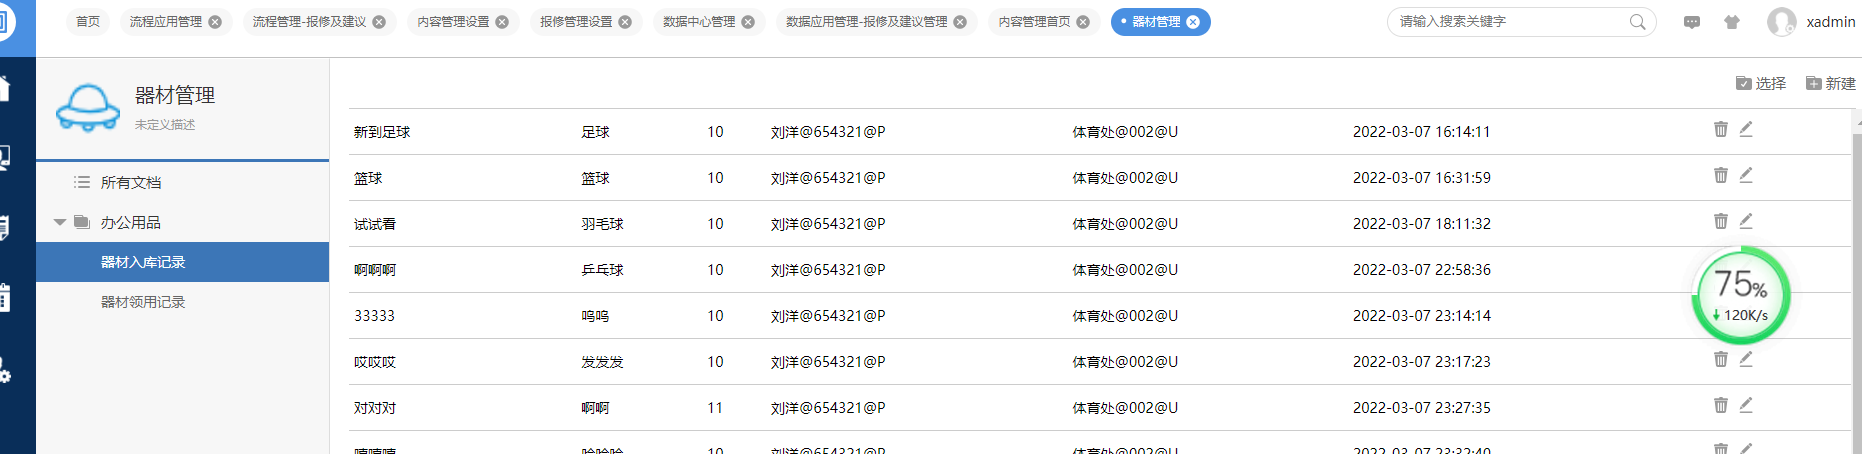The image size is (1862, 454).
Task: Collapse the 办公用品 folder tree
Action: (60, 222)
